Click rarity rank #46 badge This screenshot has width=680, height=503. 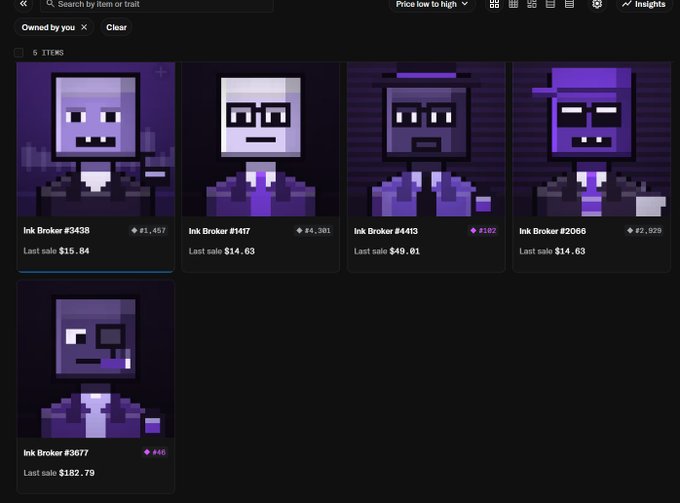155,452
